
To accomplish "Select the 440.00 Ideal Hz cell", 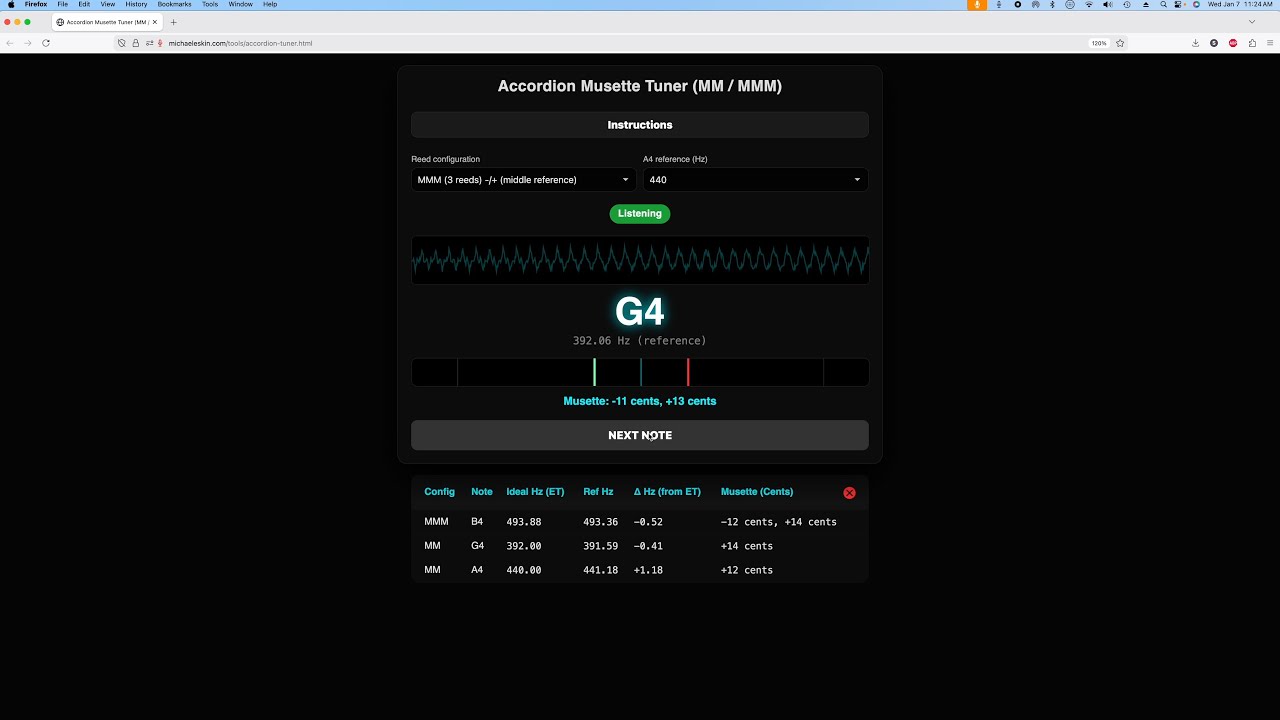I will [524, 570].
